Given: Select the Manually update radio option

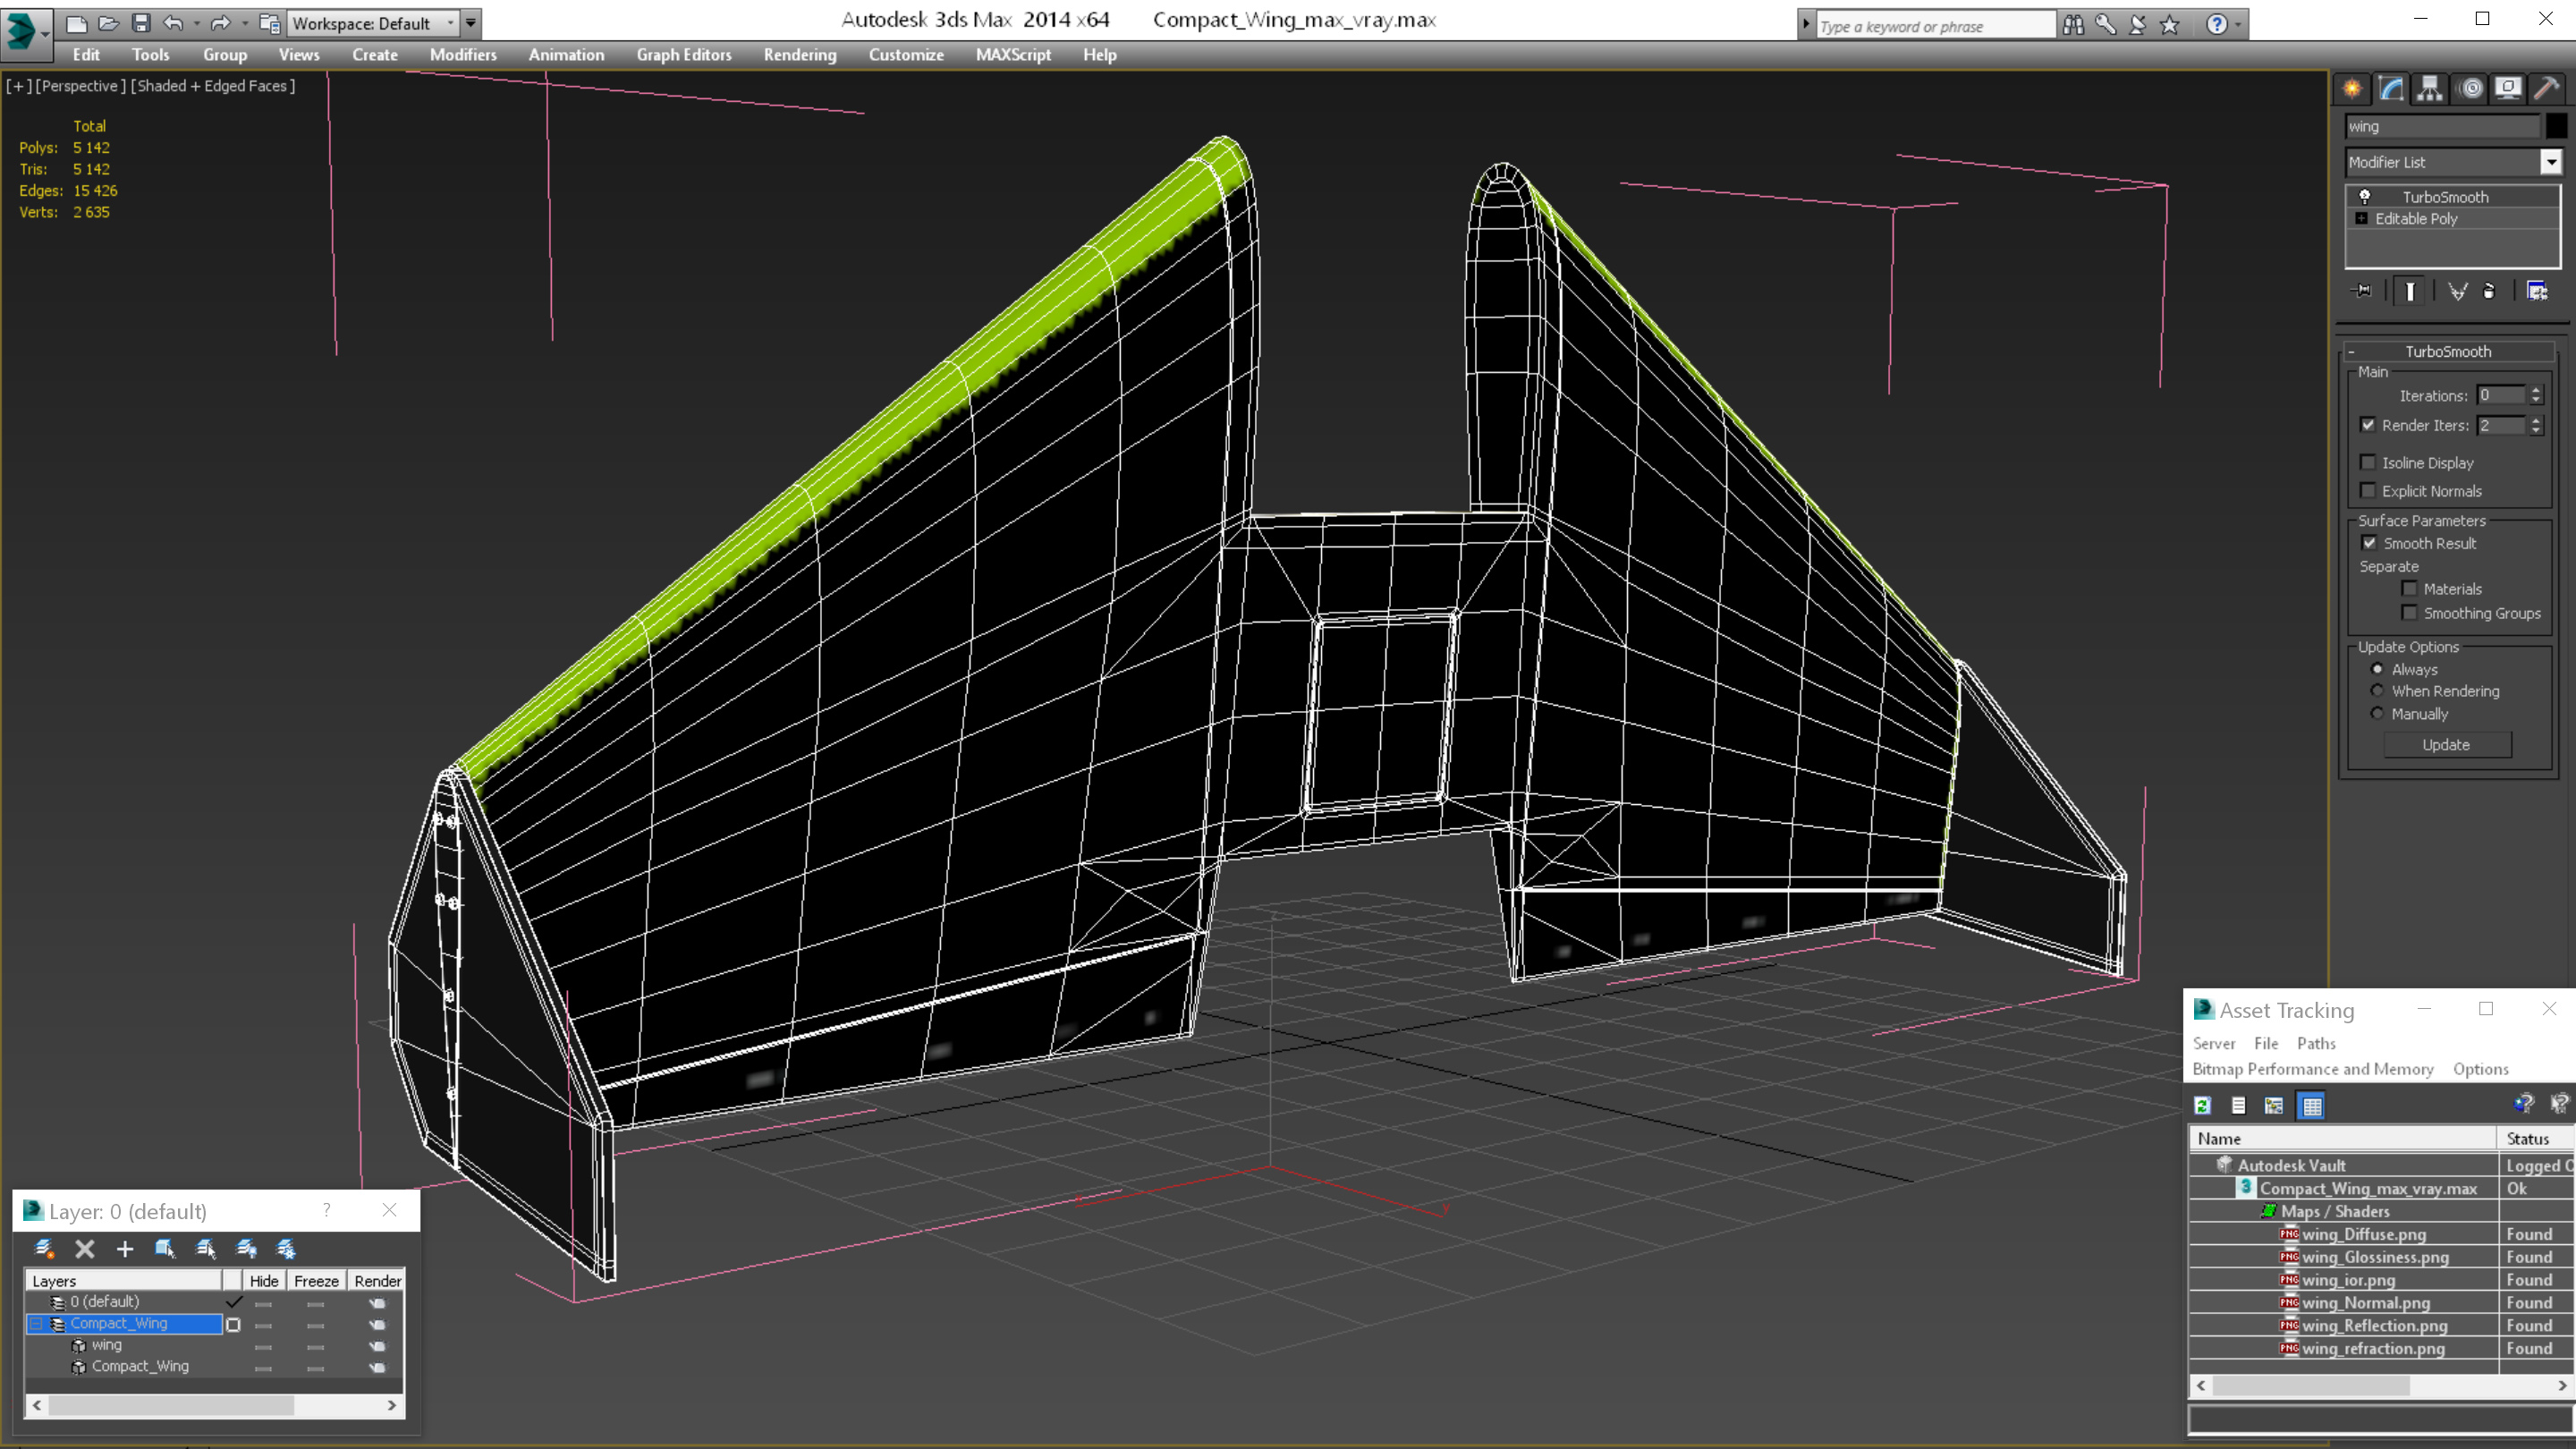Looking at the screenshot, I should 2377,714.
